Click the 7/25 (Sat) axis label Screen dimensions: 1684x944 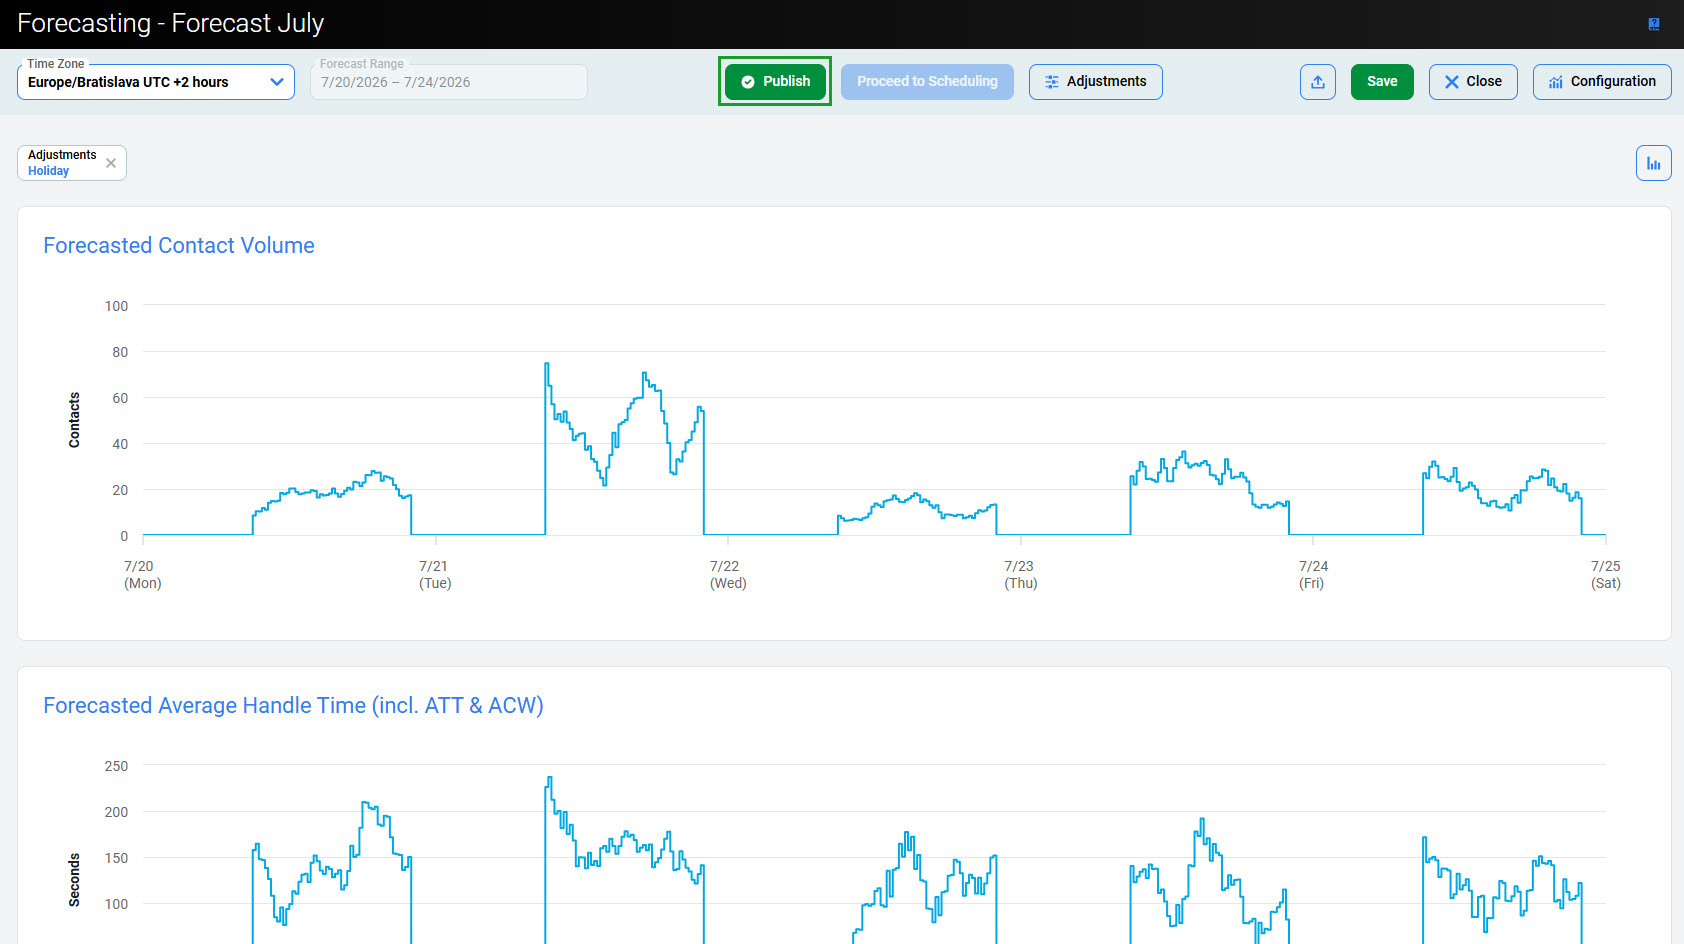point(1606,575)
